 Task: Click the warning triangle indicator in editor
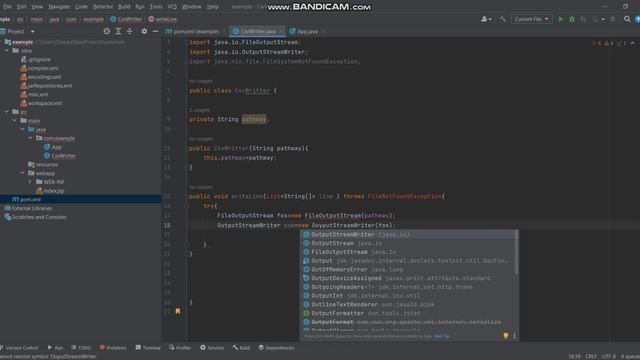click(x=609, y=43)
